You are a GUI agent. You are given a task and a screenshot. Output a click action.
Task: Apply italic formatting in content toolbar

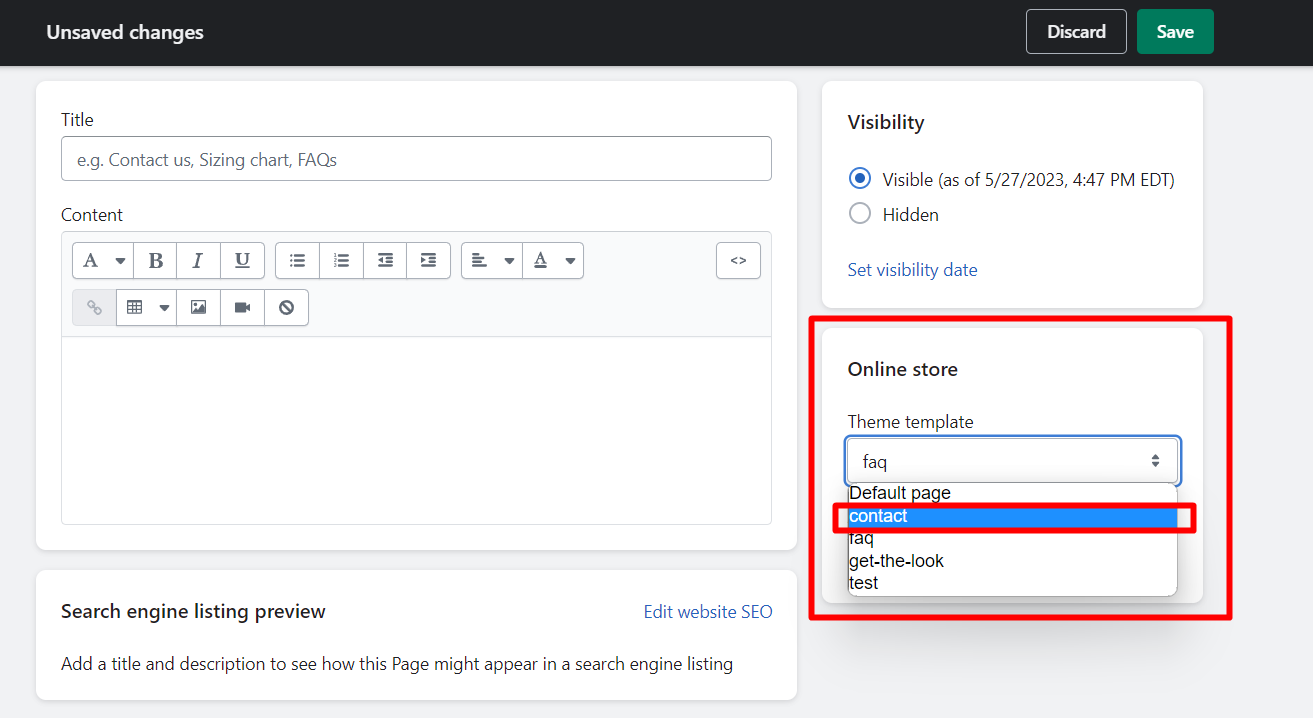point(198,260)
